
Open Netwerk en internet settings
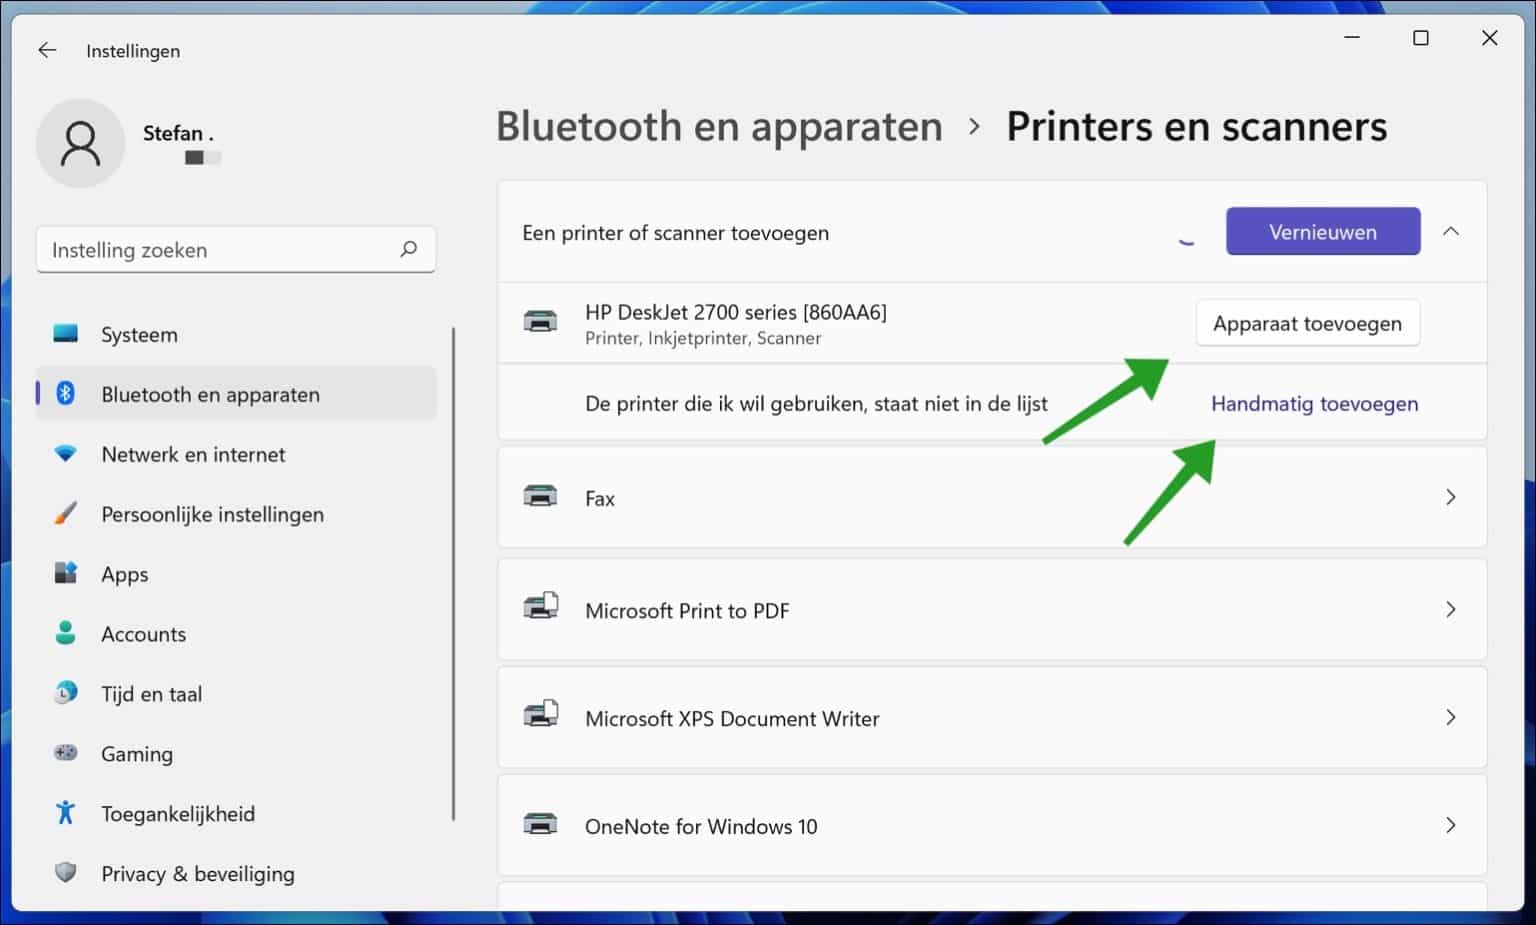(191, 454)
